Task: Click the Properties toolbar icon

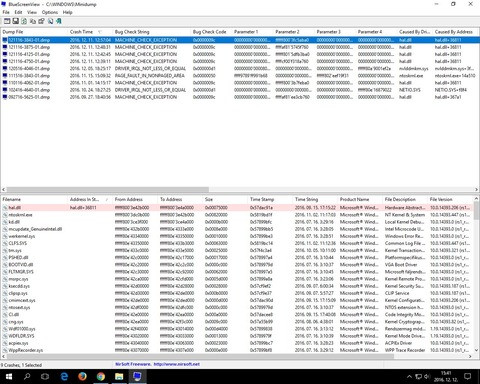Action: (41, 21)
